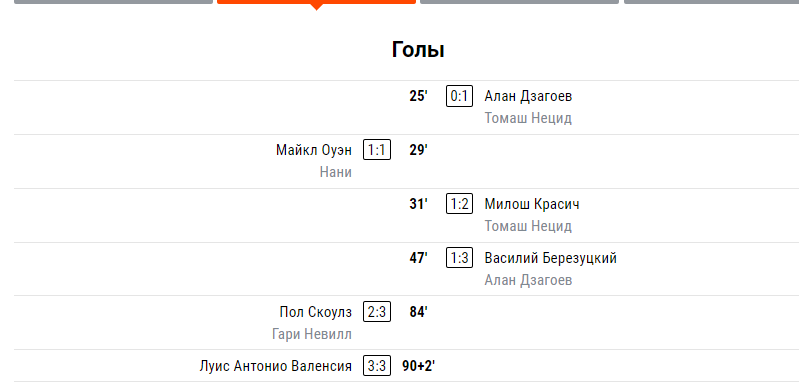The height and width of the screenshot is (388, 799).
Task: Click the 90+2' minute label
Action: [418, 366]
